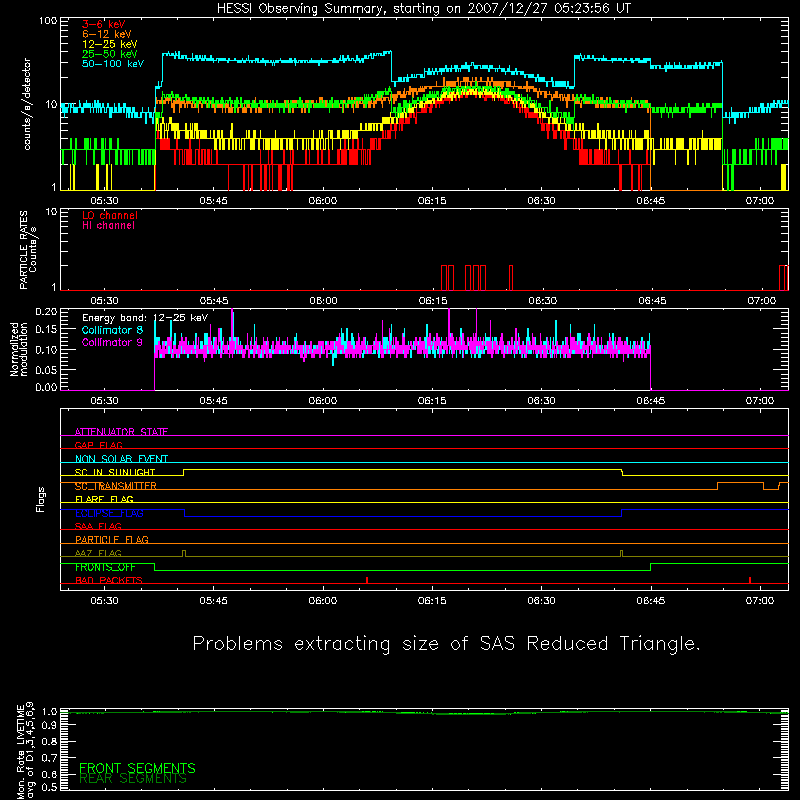Image resolution: width=800 pixels, height=800 pixels.
Task: Click the NON_SOLAR_EVENT flag label
Action: tap(121, 459)
